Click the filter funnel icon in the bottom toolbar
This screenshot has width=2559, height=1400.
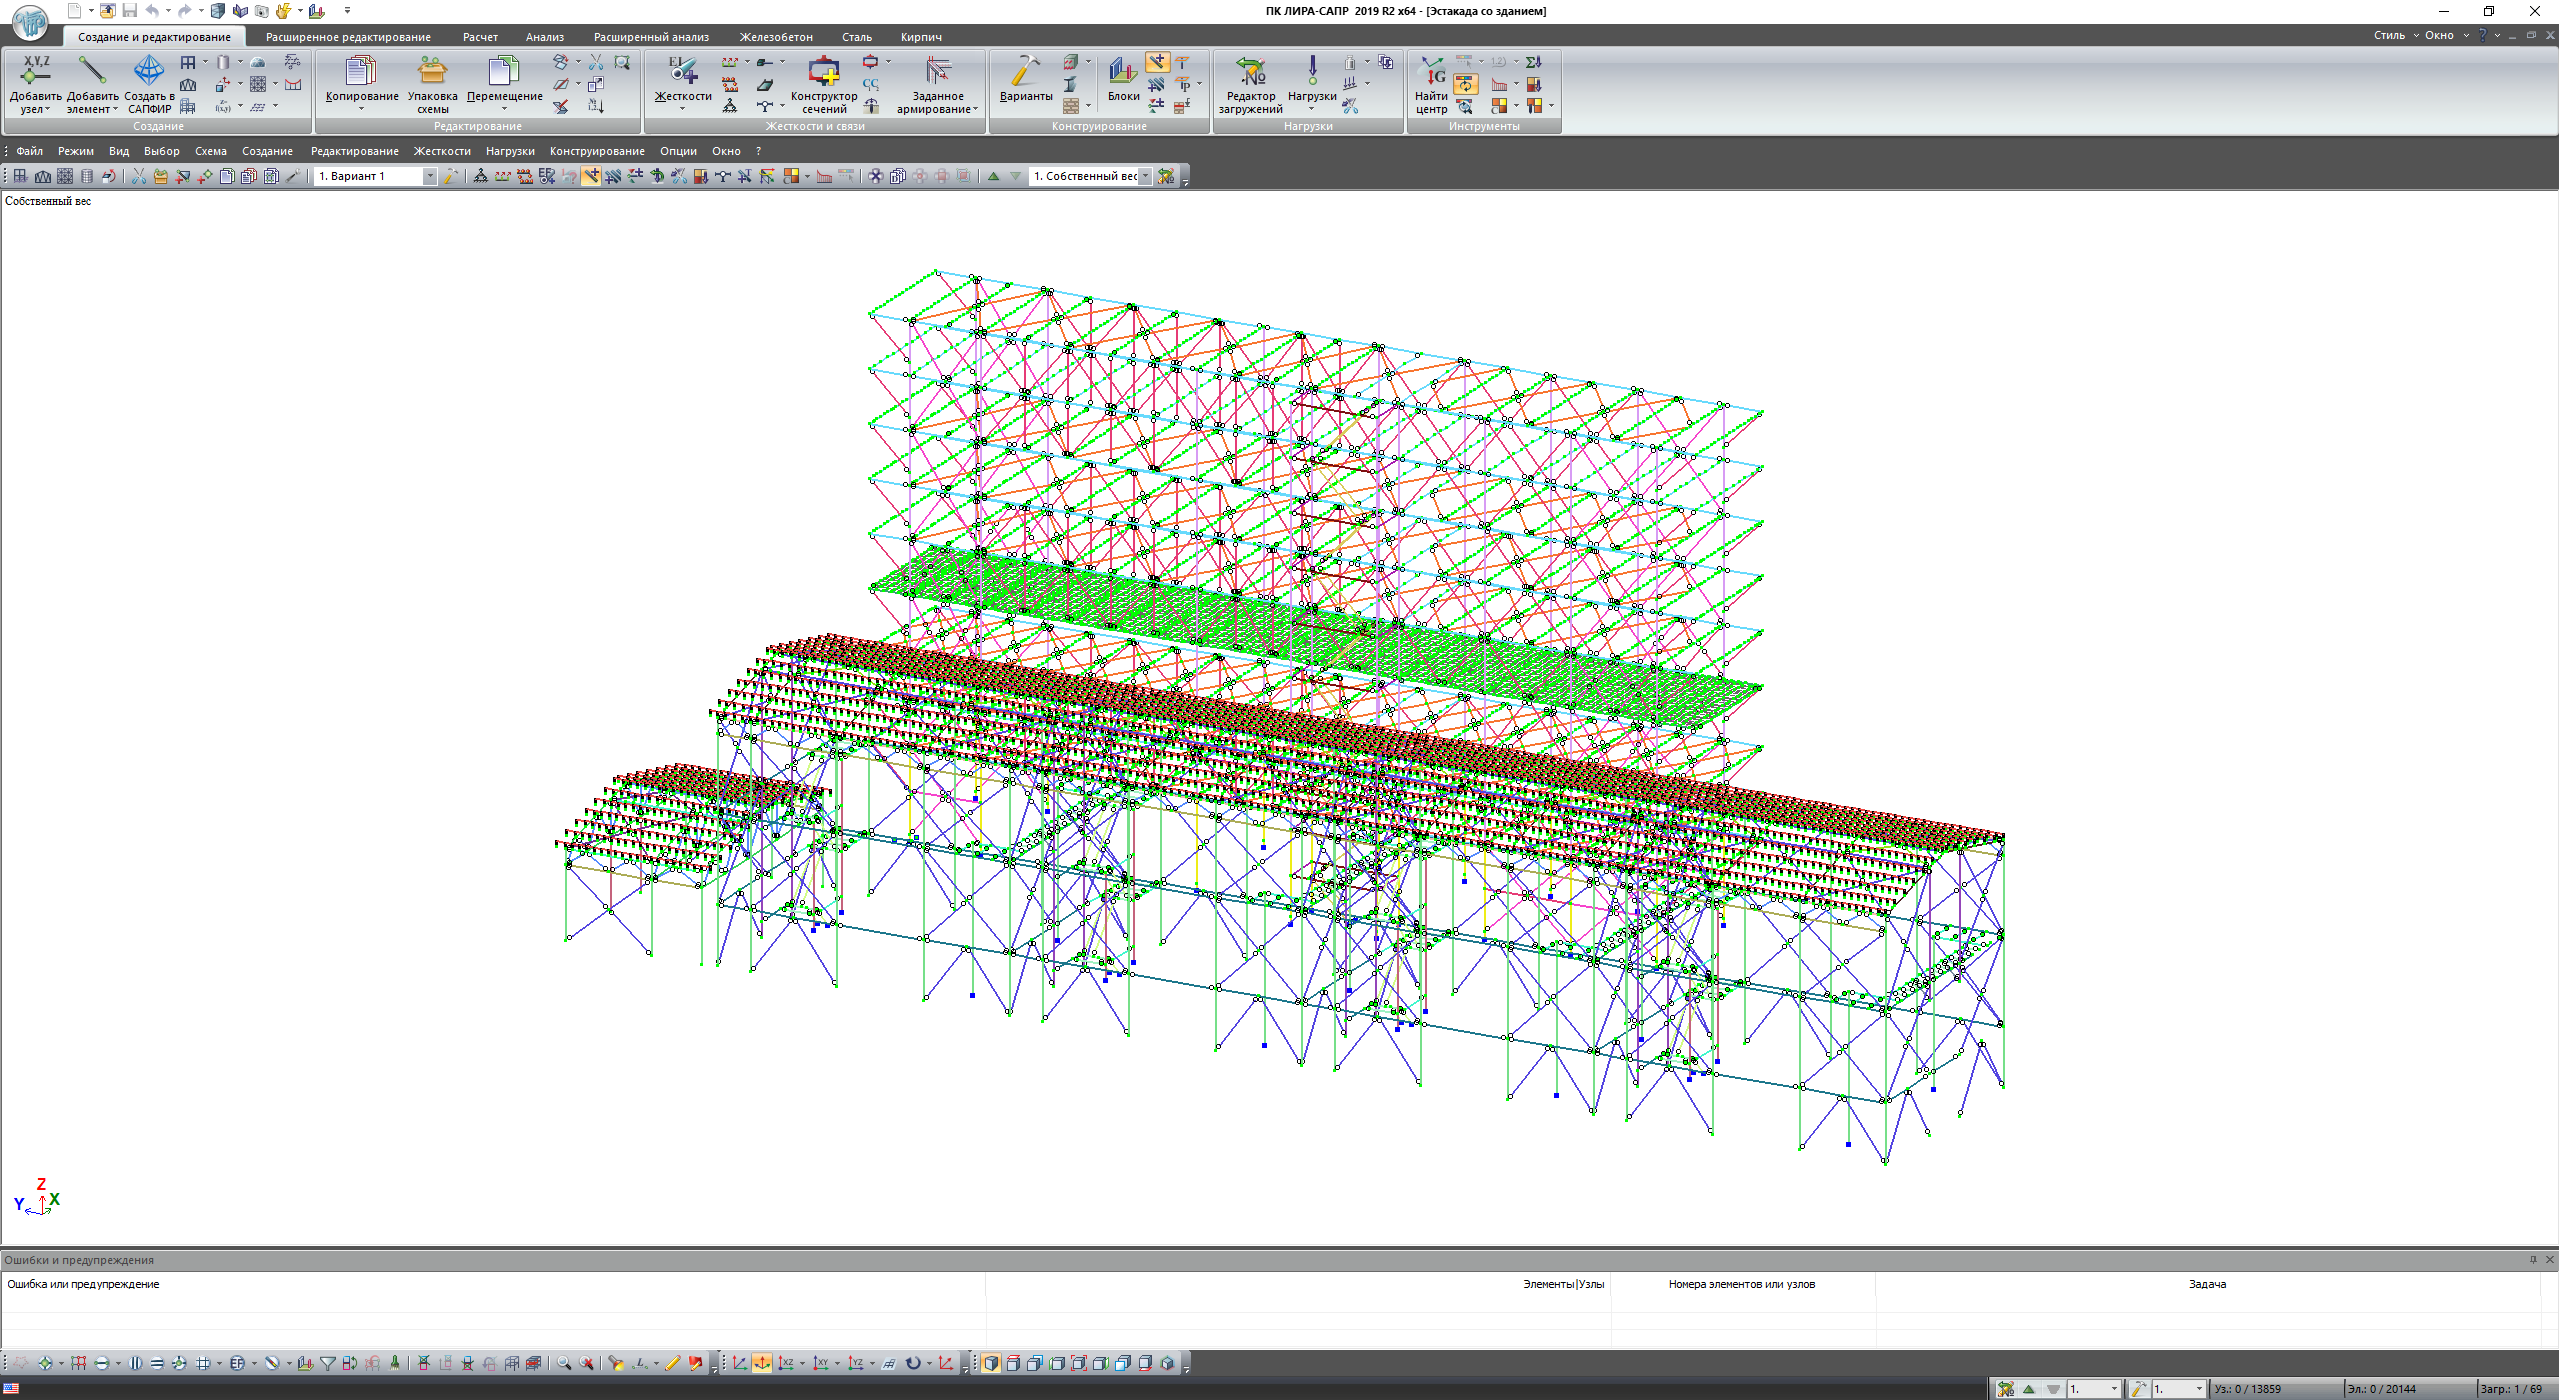(x=328, y=1363)
